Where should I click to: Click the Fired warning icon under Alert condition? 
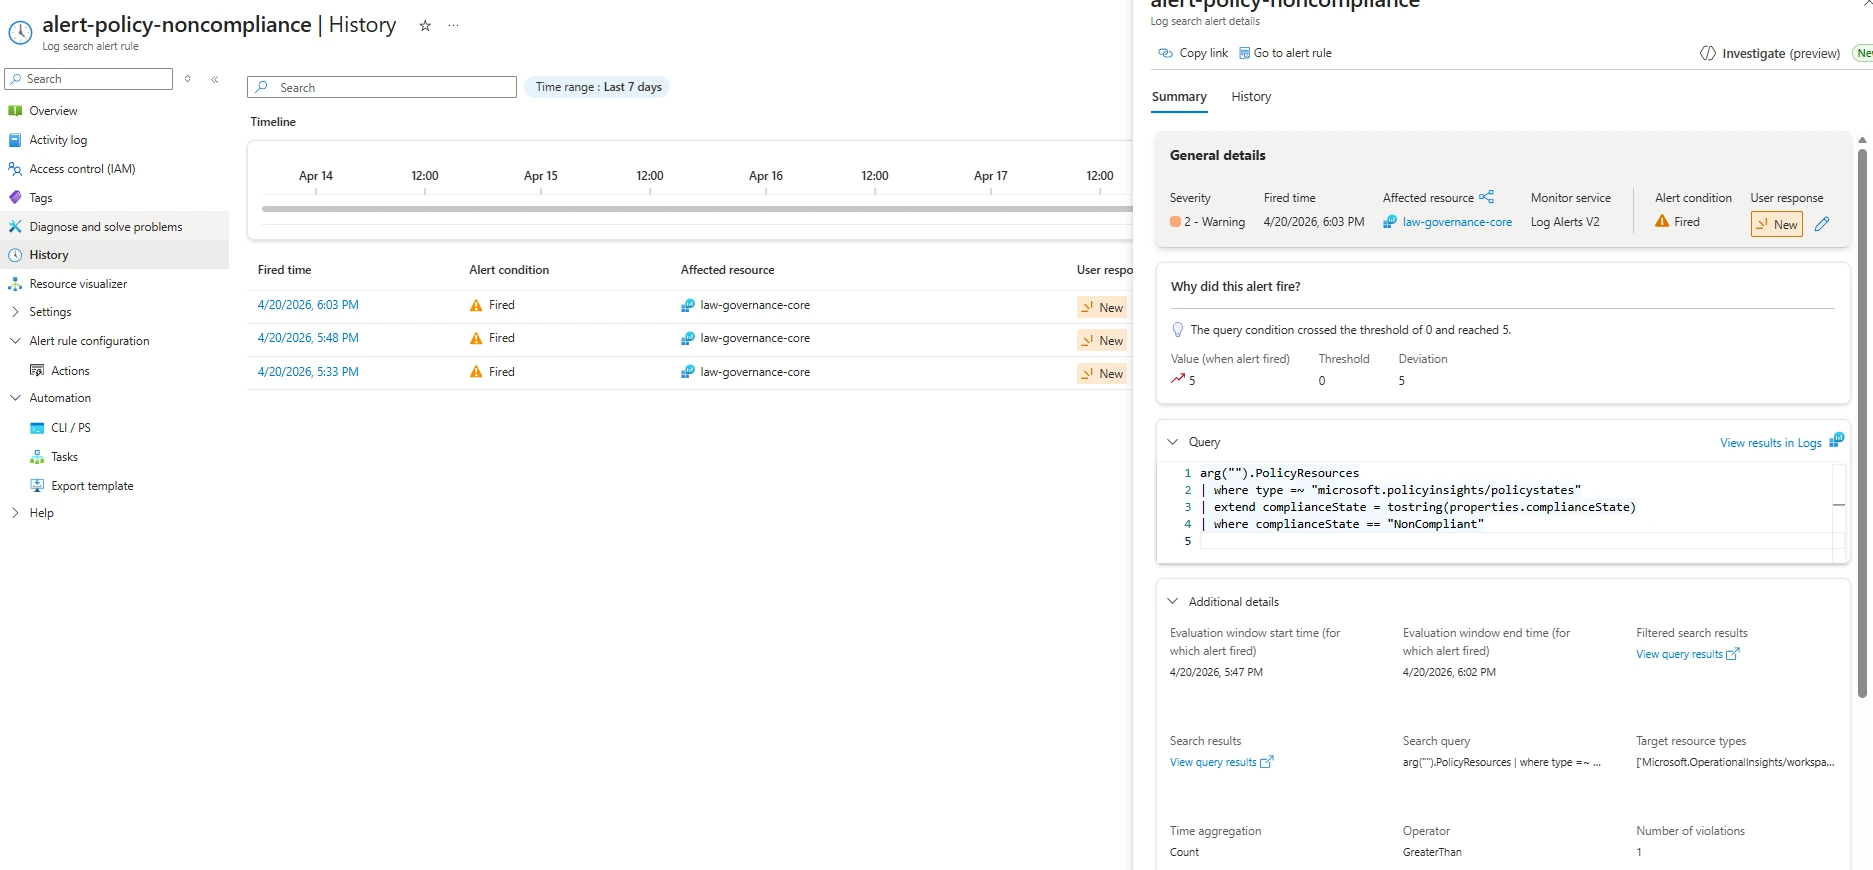click(1662, 221)
